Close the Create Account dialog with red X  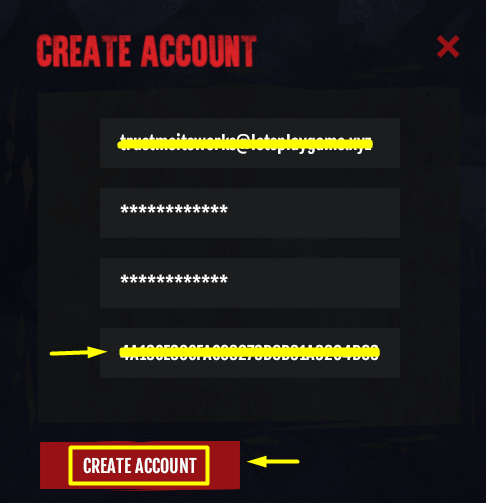click(x=448, y=47)
